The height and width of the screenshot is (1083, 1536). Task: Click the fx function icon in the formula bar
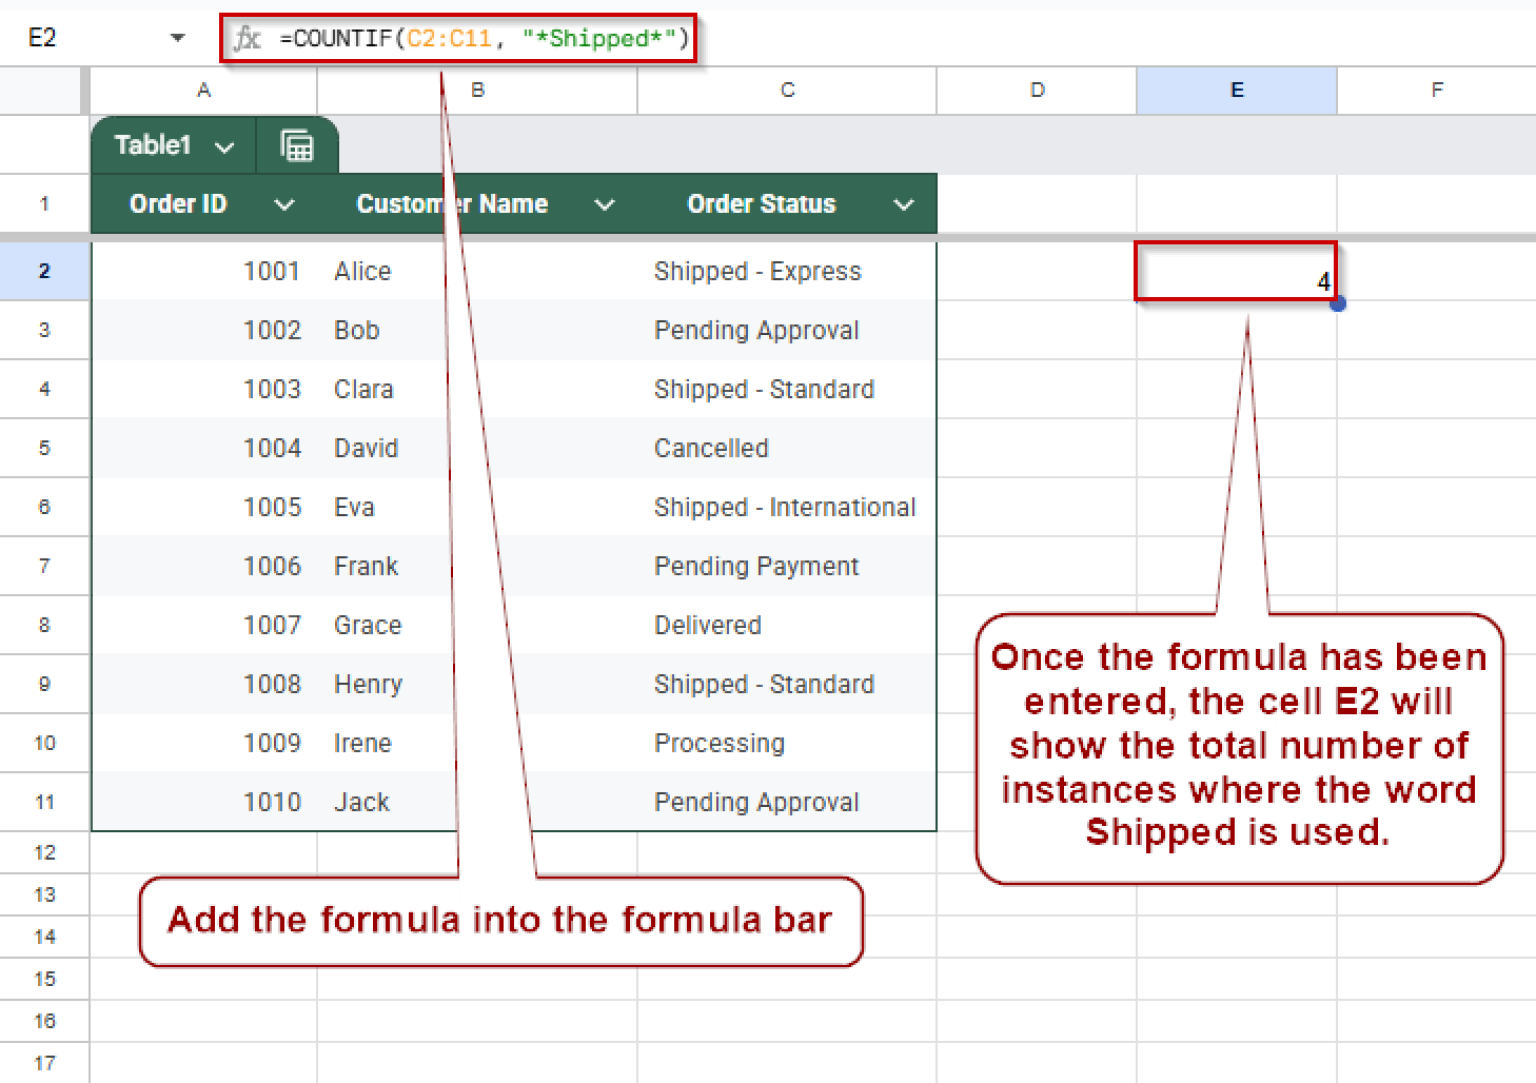pos(246,38)
